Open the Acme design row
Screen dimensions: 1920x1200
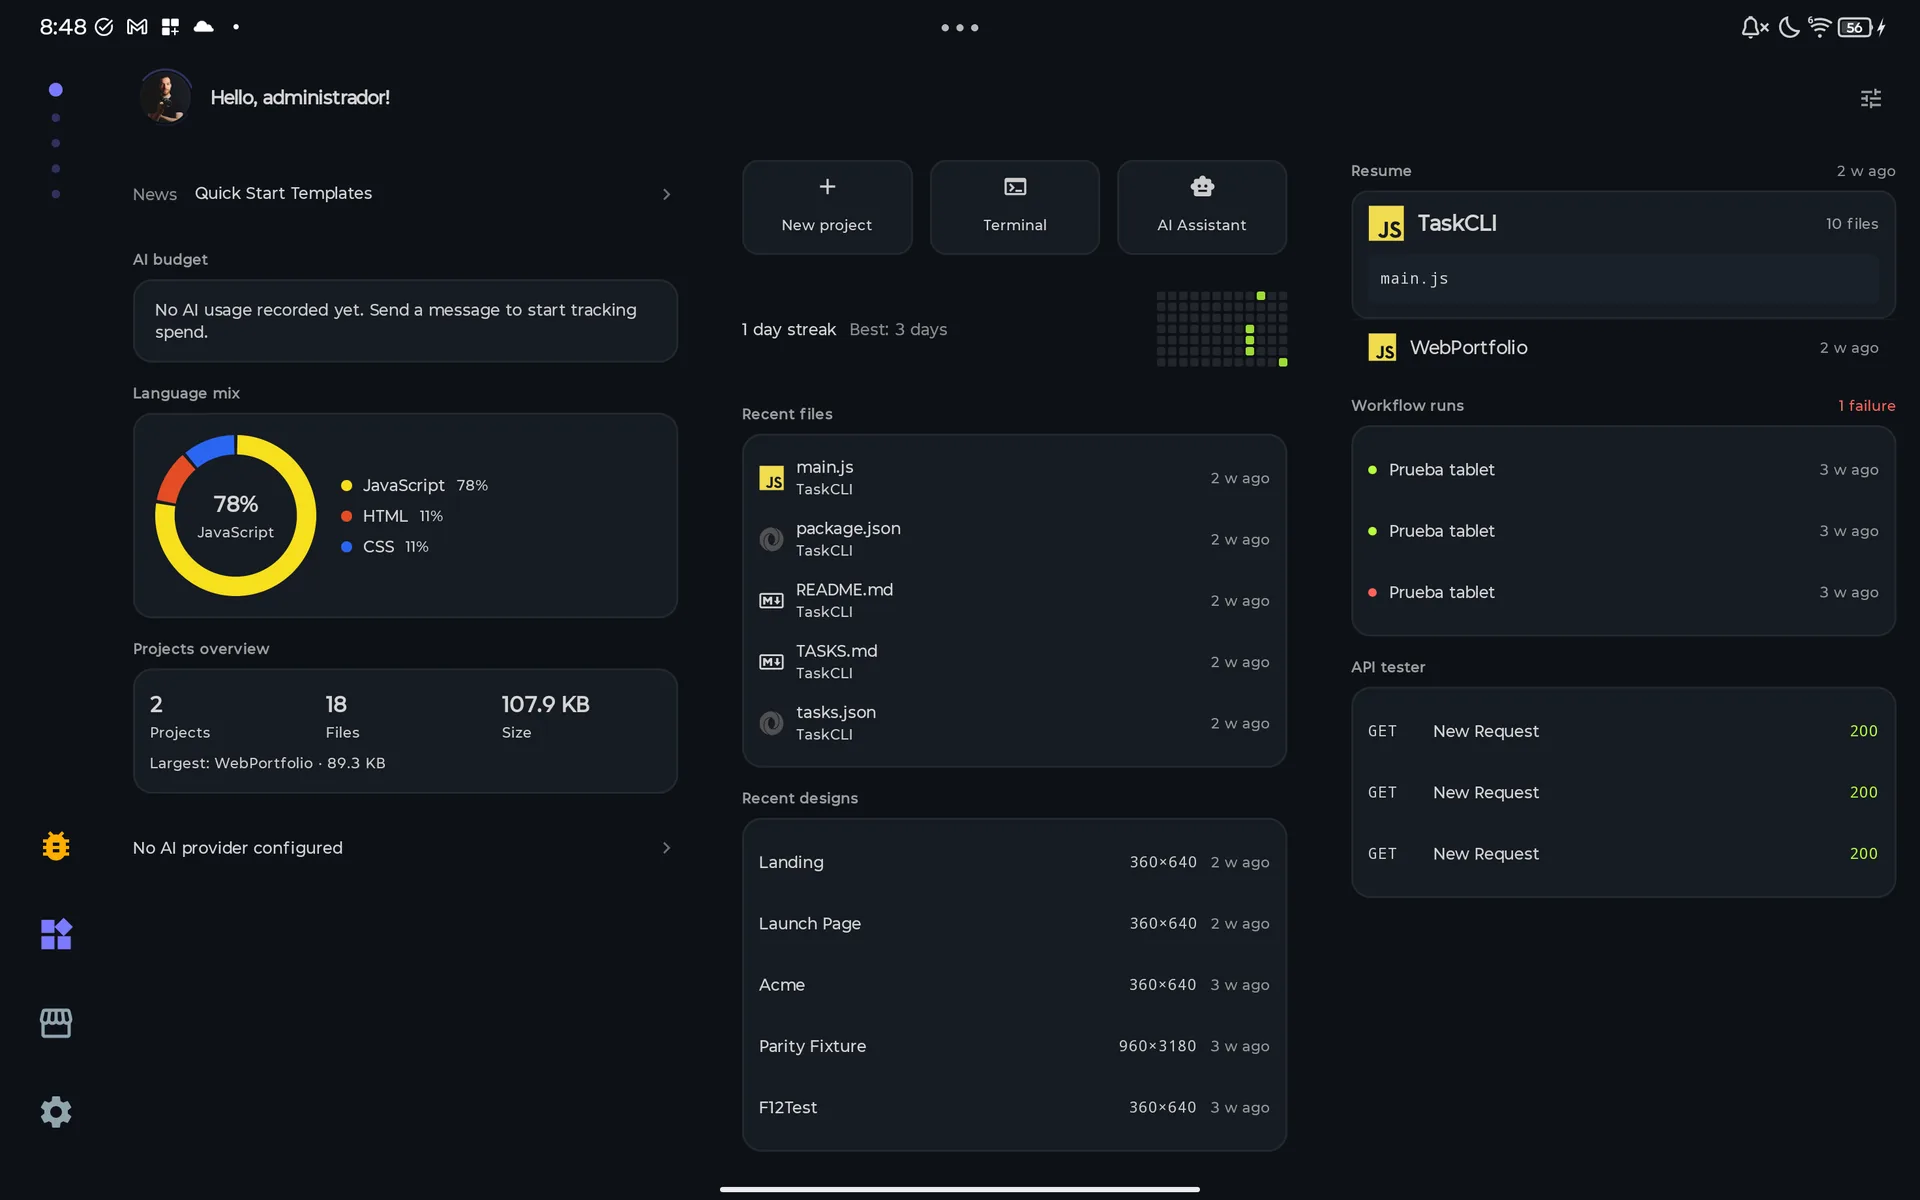pyautogui.click(x=1014, y=985)
